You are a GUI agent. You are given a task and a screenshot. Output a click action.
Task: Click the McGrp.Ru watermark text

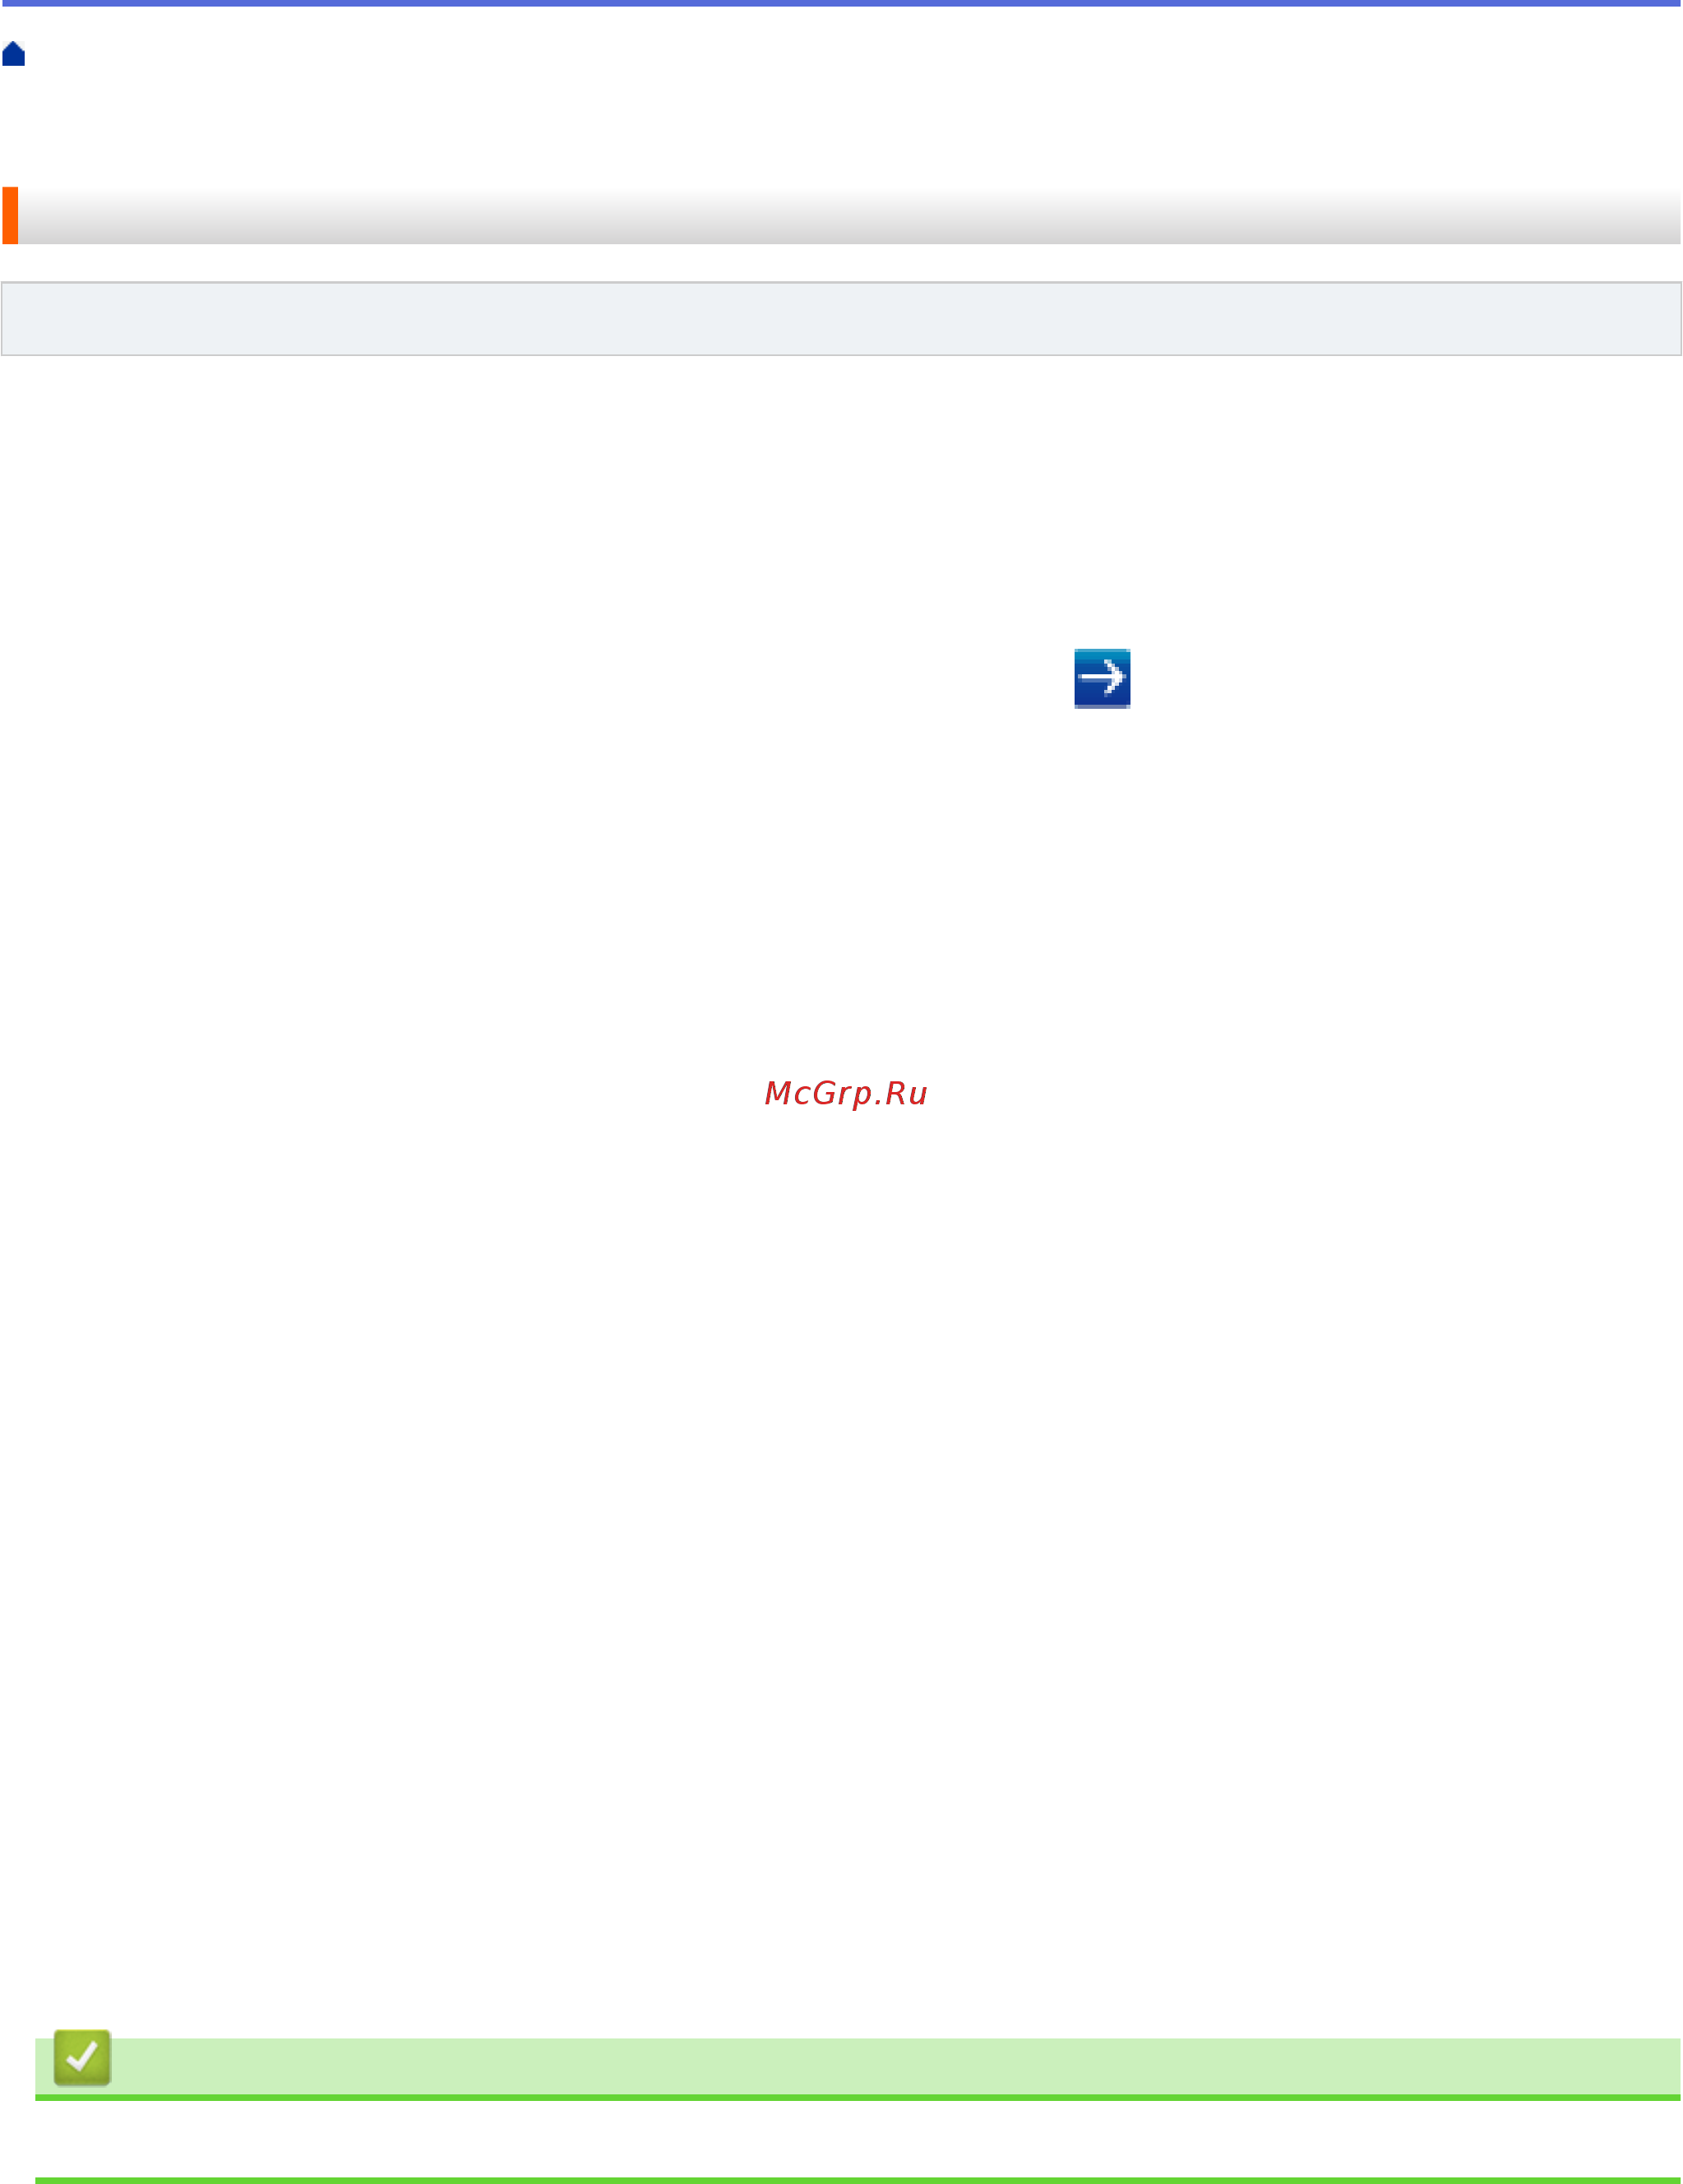(845, 1093)
